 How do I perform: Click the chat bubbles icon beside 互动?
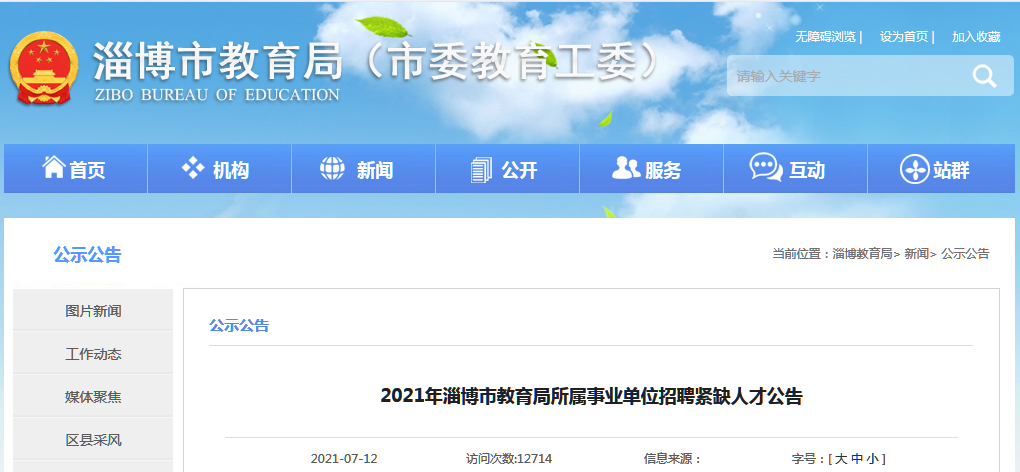[766, 167]
